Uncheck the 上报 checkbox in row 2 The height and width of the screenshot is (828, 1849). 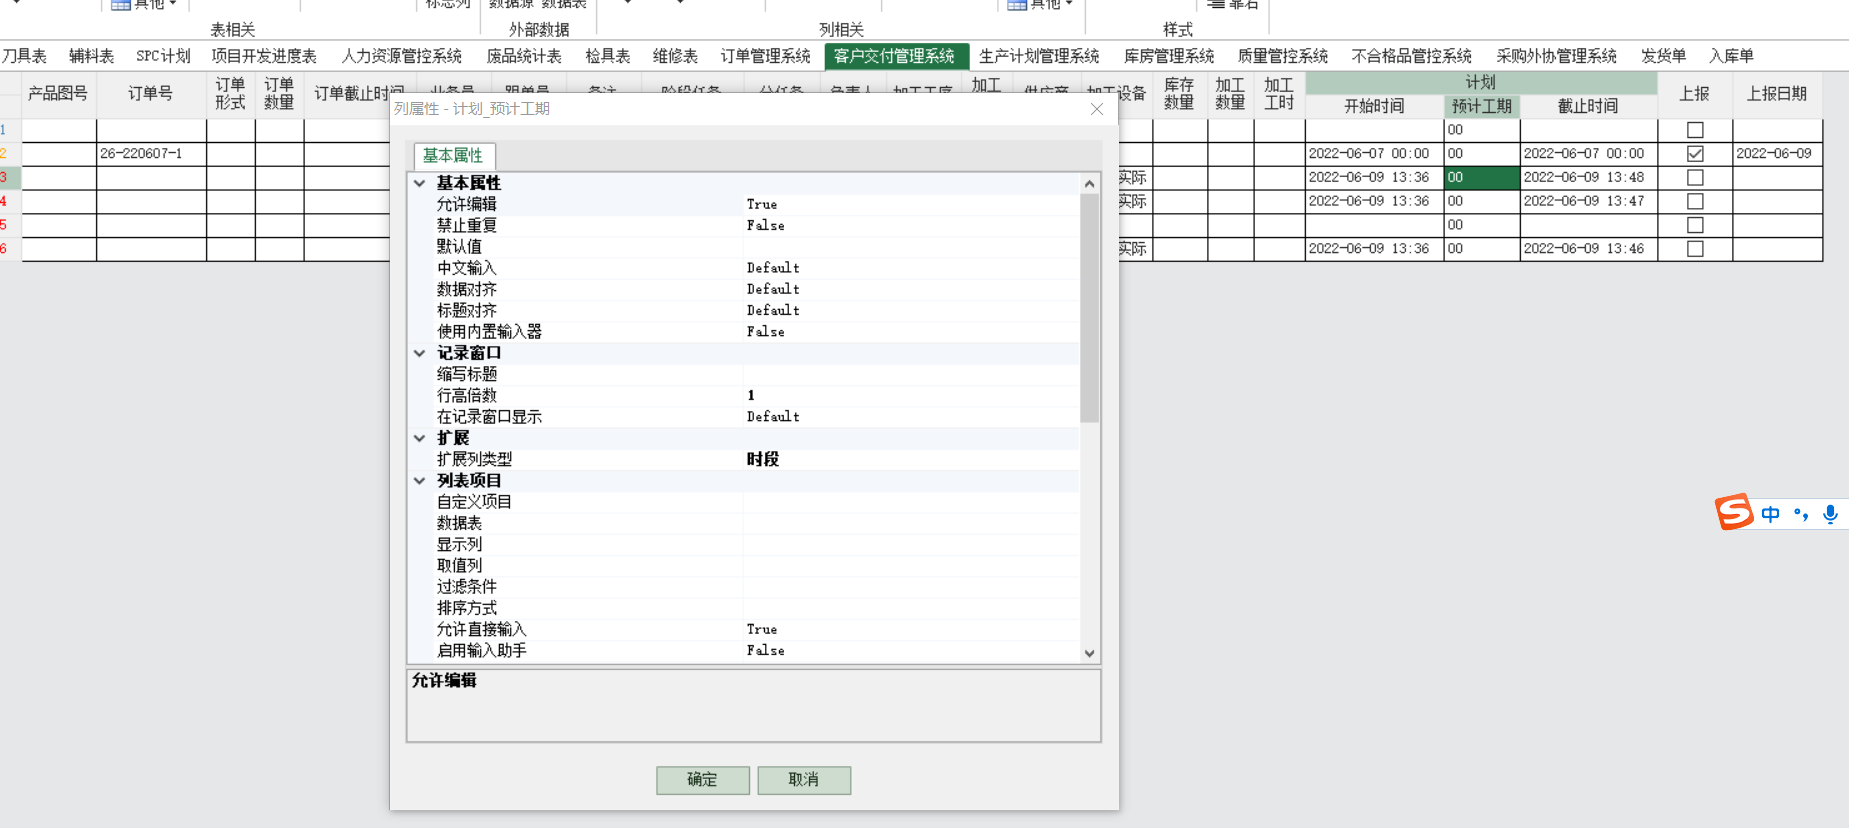click(1695, 154)
